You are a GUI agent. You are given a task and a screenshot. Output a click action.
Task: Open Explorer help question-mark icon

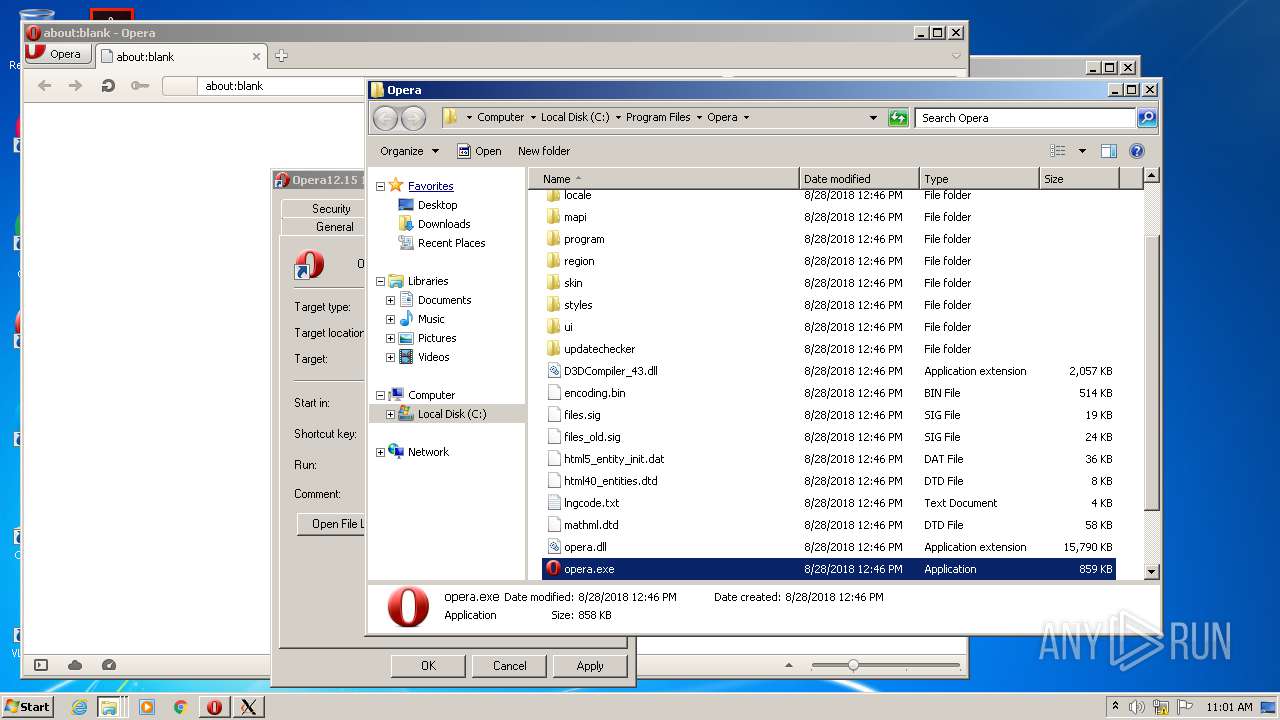click(1136, 151)
